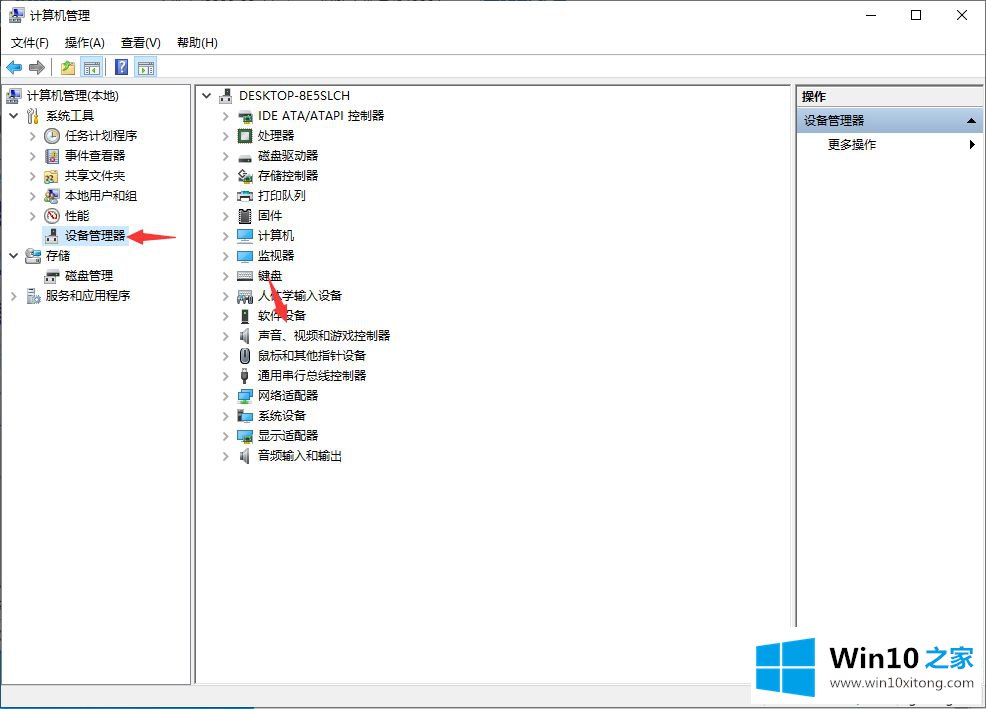This screenshot has width=986, height=709.
Task: Click the blue Help toolbar icon
Action: (x=121, y=67)
